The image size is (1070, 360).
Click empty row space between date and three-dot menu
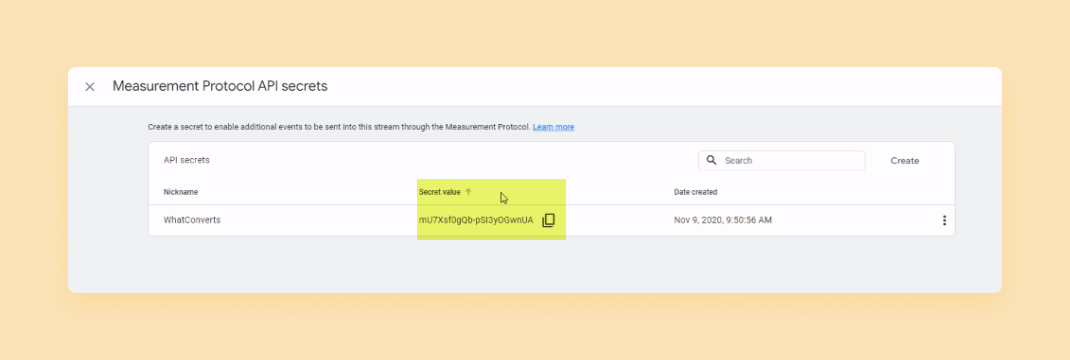tap(856, 220)
